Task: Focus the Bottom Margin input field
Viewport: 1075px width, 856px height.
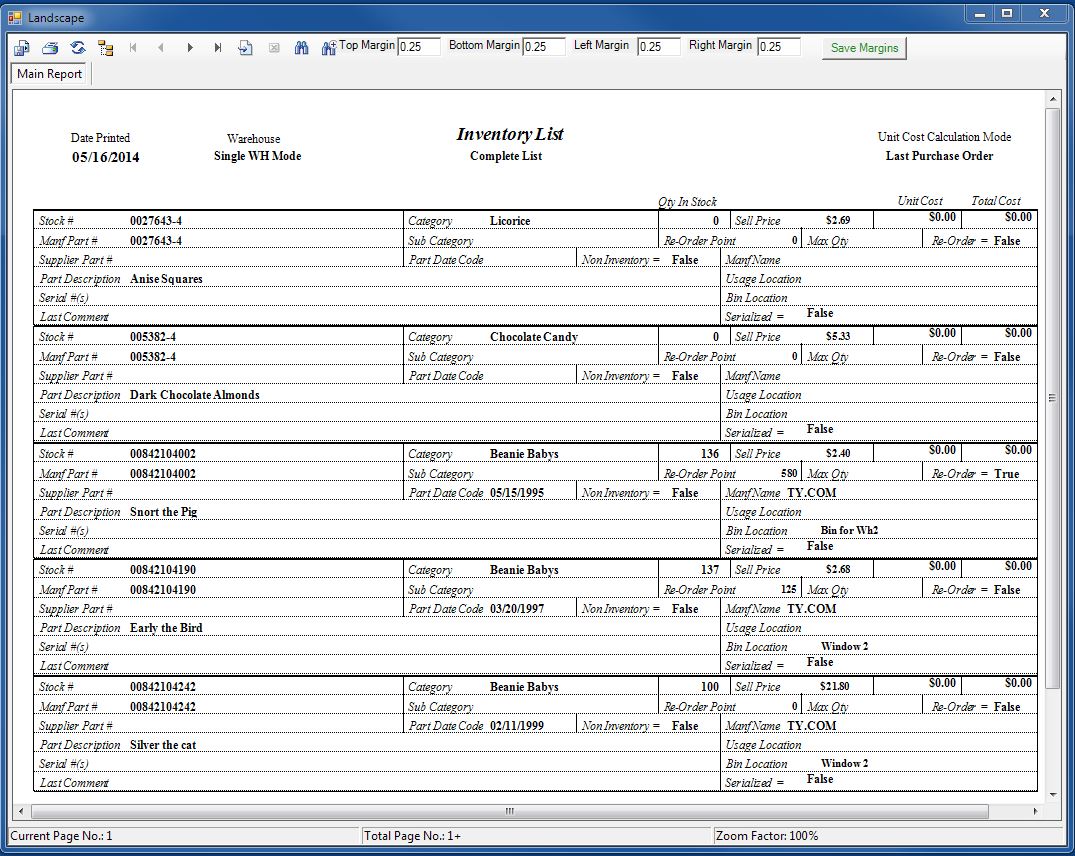Action: (544, 47)
